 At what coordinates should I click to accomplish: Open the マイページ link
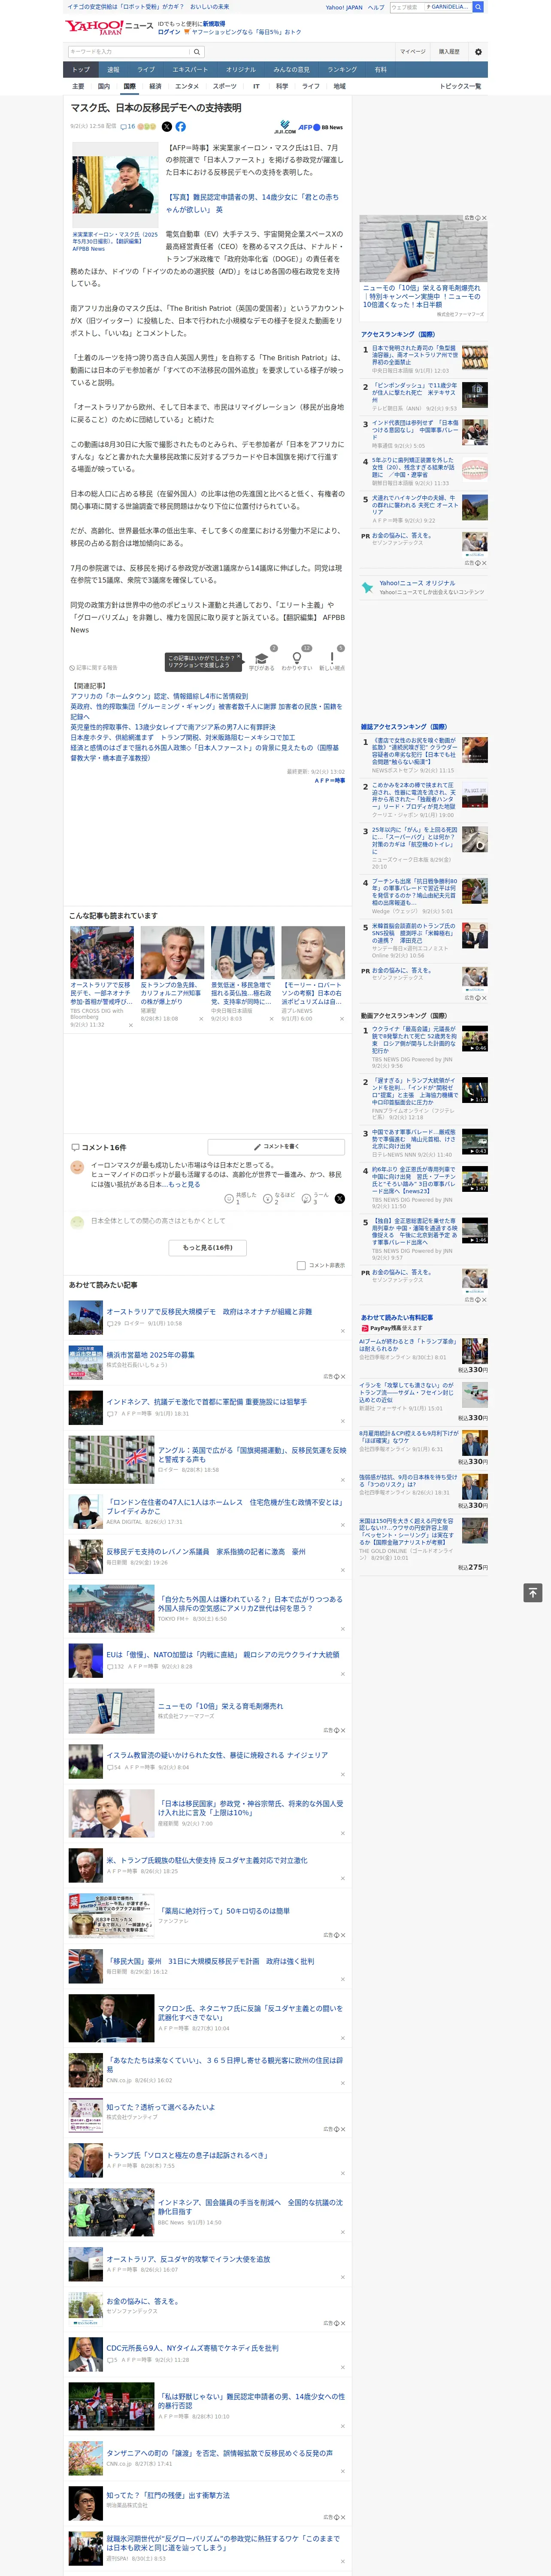tap(412, 52)
